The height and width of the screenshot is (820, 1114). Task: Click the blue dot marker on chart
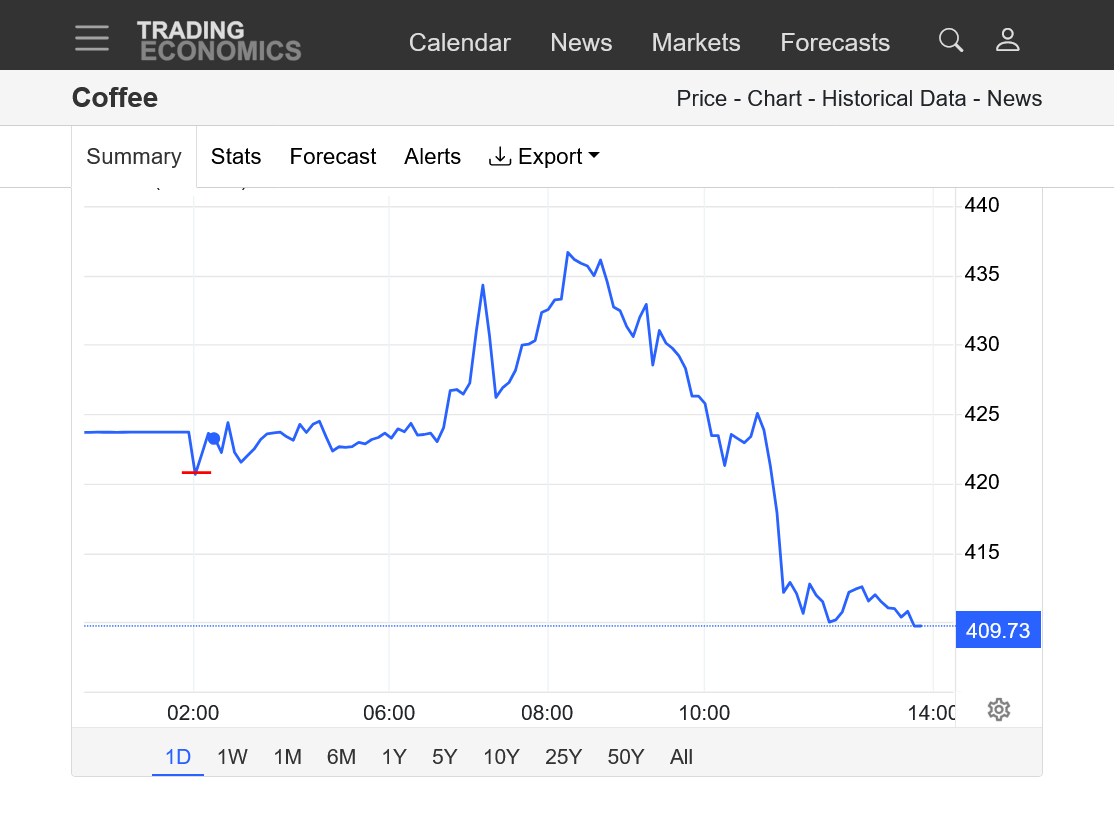(213, 438)
